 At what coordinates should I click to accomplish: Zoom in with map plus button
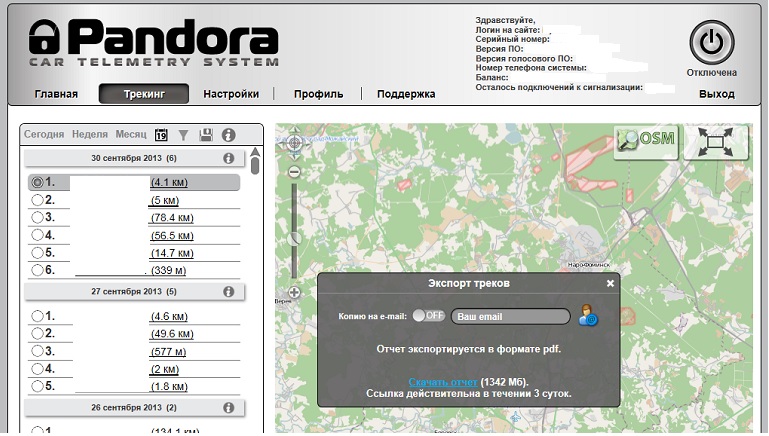point(294,292)
